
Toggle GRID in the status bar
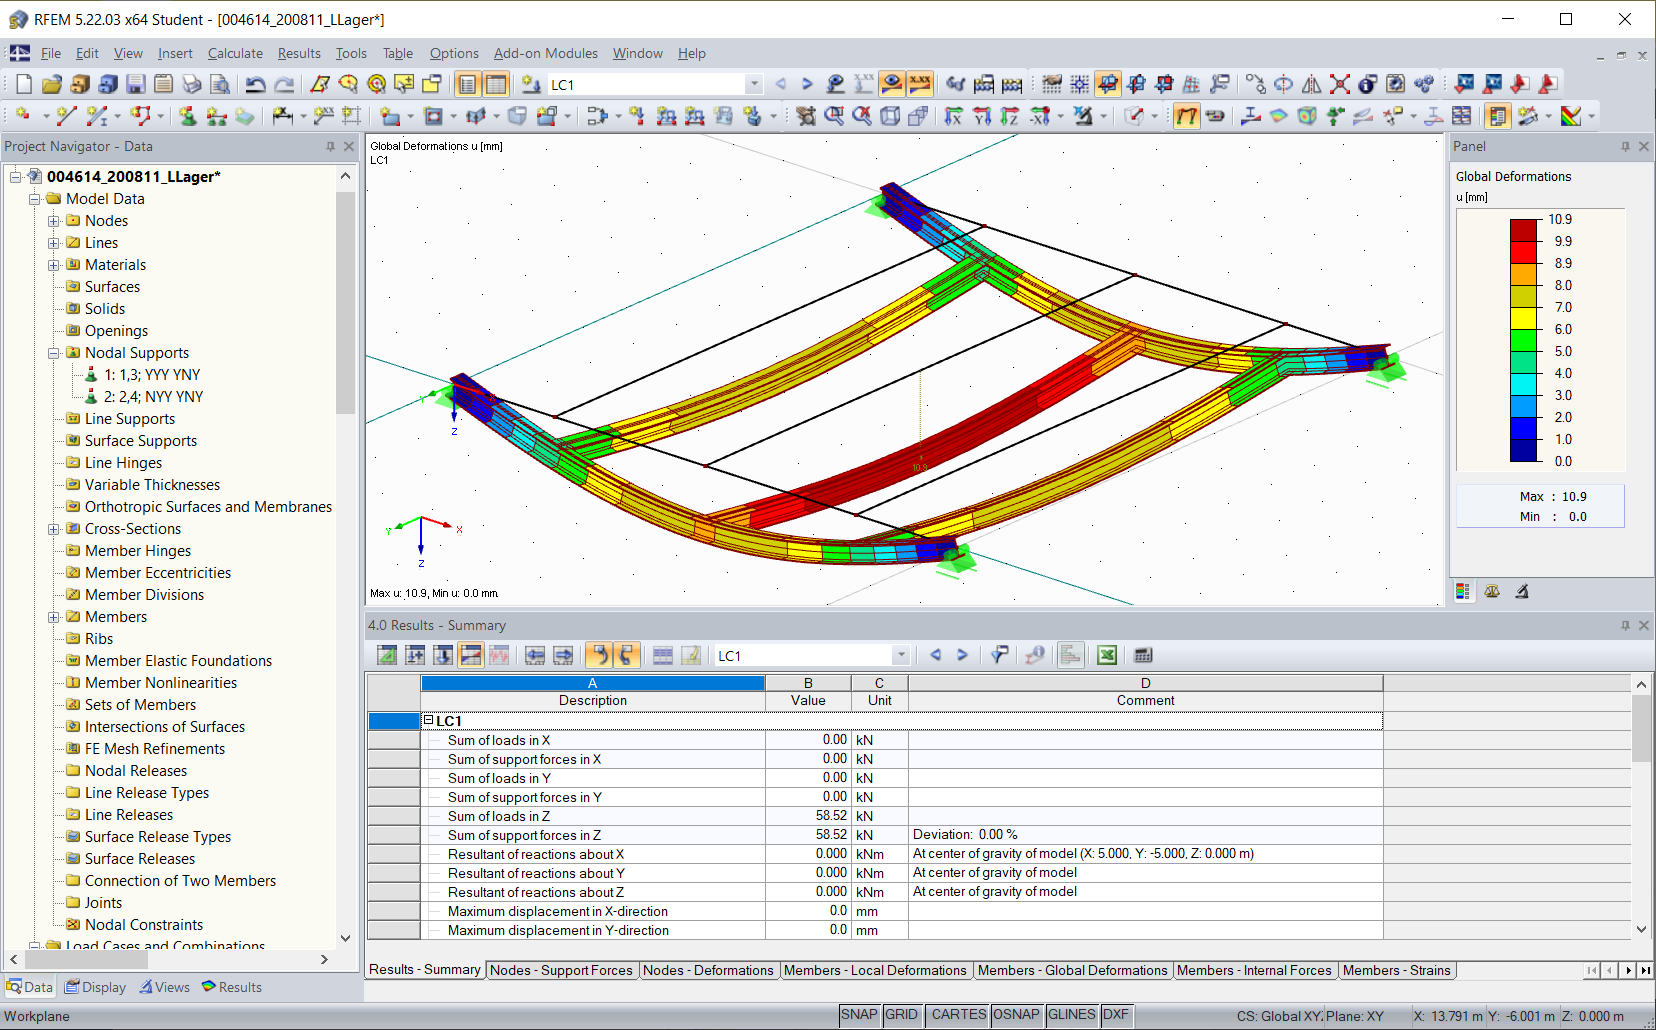(901, 1015)
